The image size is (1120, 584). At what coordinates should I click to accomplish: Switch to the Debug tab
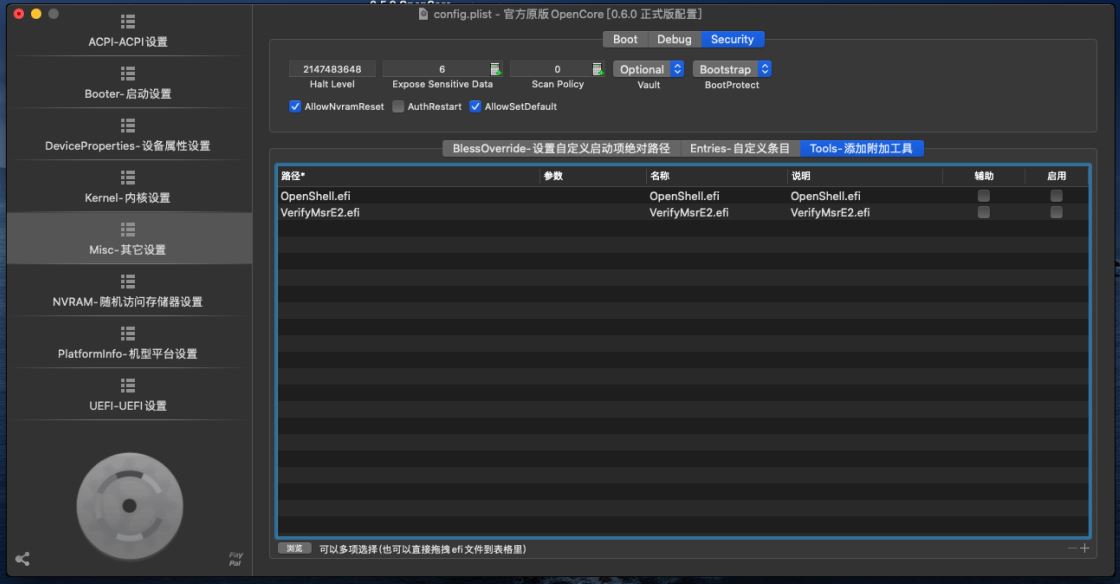click(x=674, y=40)
